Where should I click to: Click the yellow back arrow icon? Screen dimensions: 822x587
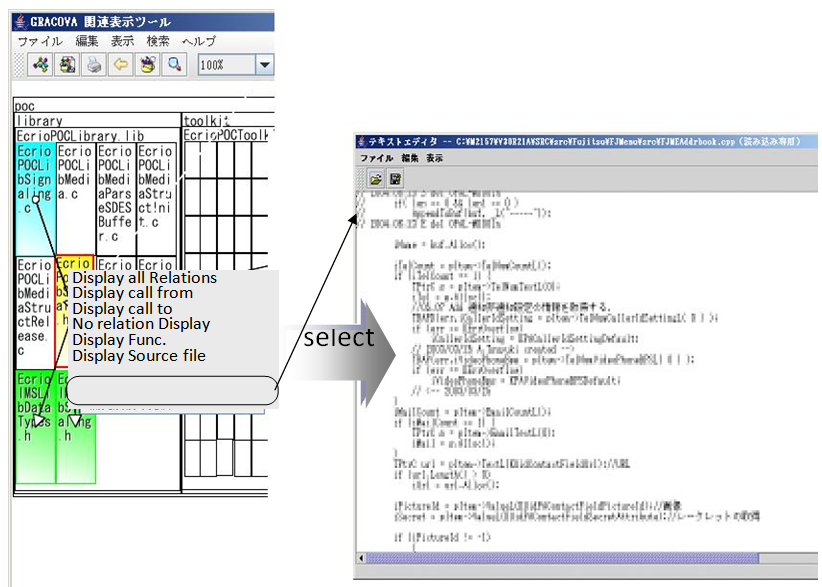coord(120,65)
